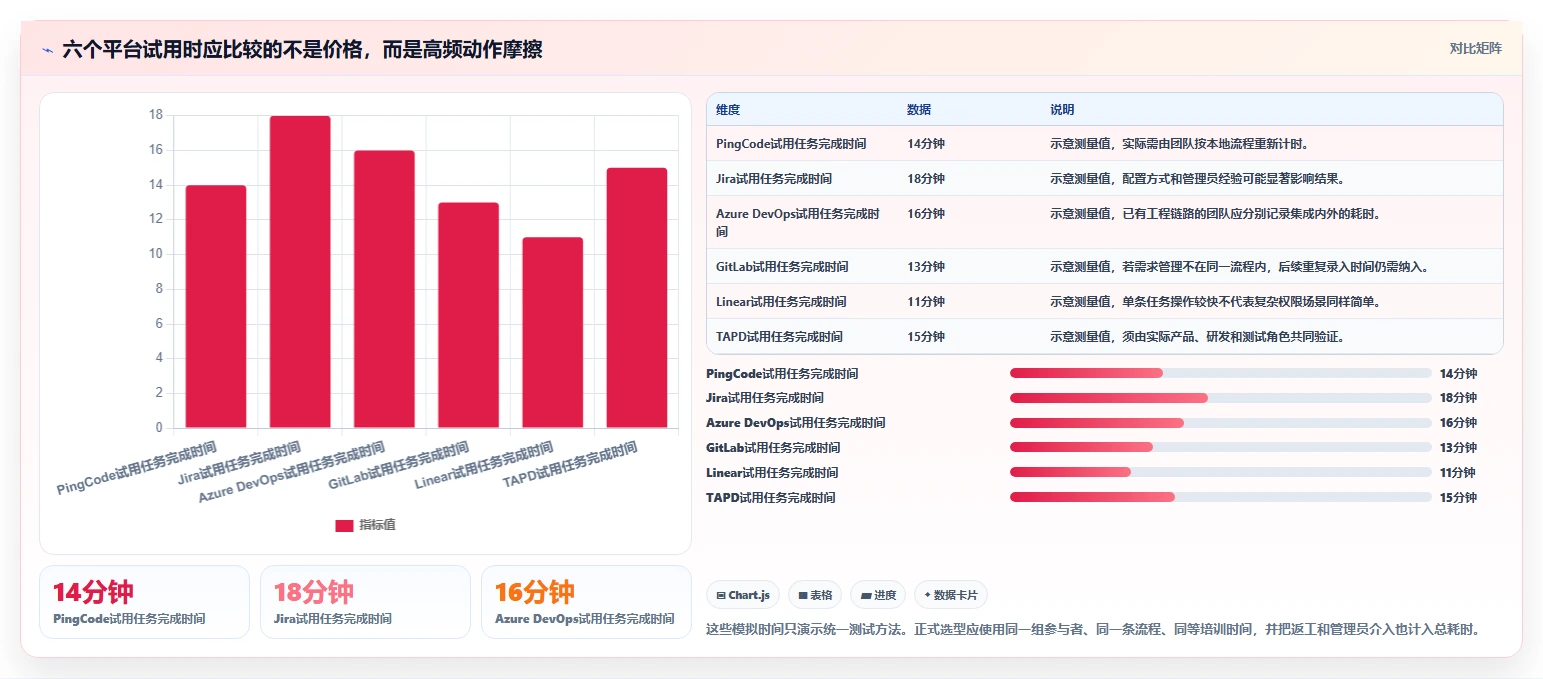The width and height of the screenshot is (1543, 679).
Task: Click x-axis label TAPD试用任务完成时间
Action: (570, 466)
